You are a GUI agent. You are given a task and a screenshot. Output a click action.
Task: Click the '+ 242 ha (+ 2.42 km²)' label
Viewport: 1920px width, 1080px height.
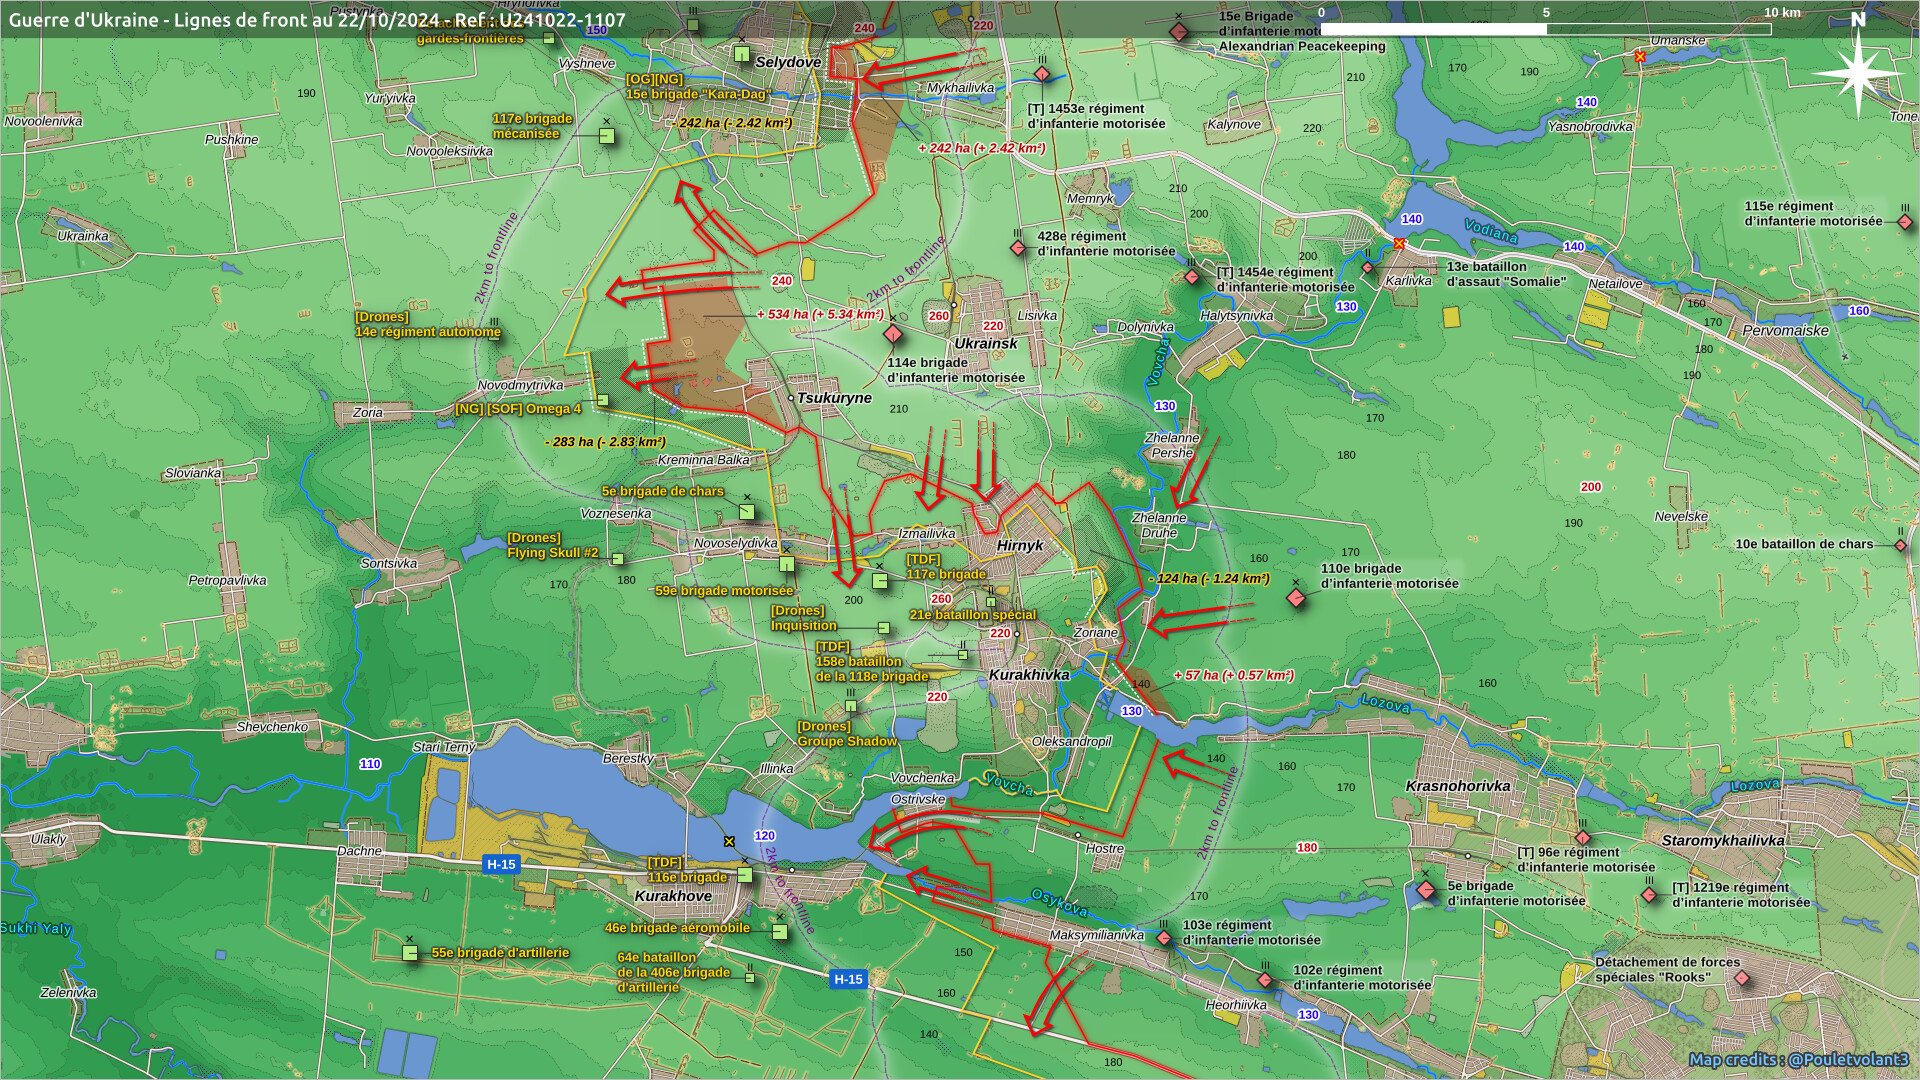tap(982, 148)
